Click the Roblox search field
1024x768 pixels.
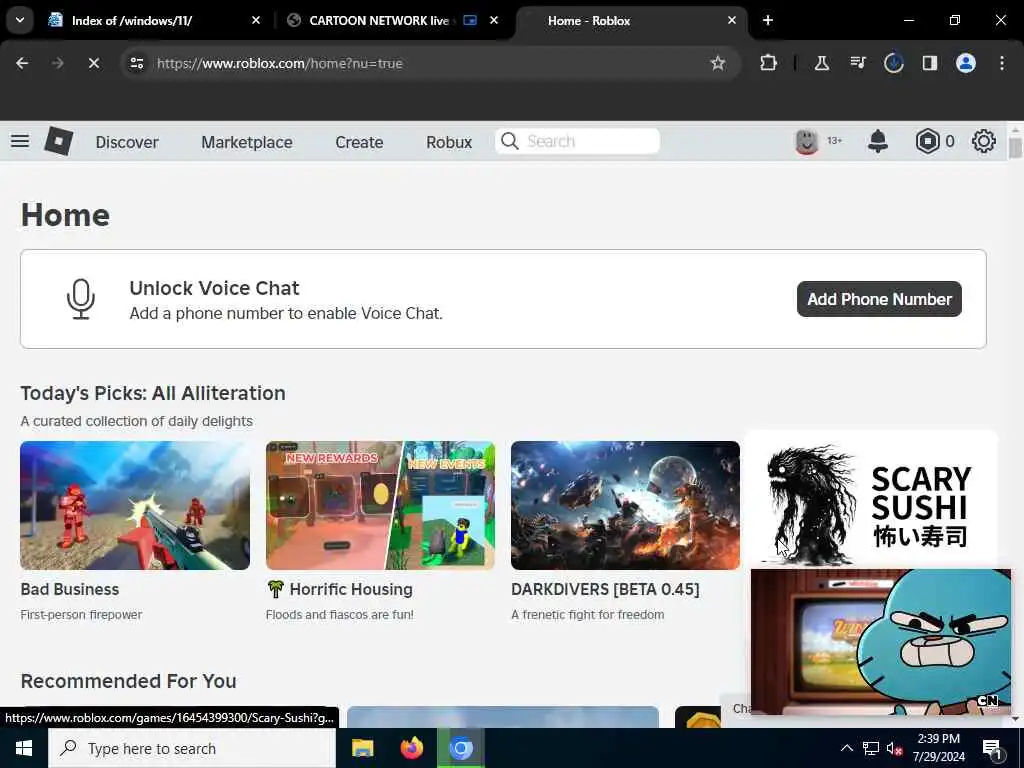tap(578, 141)
